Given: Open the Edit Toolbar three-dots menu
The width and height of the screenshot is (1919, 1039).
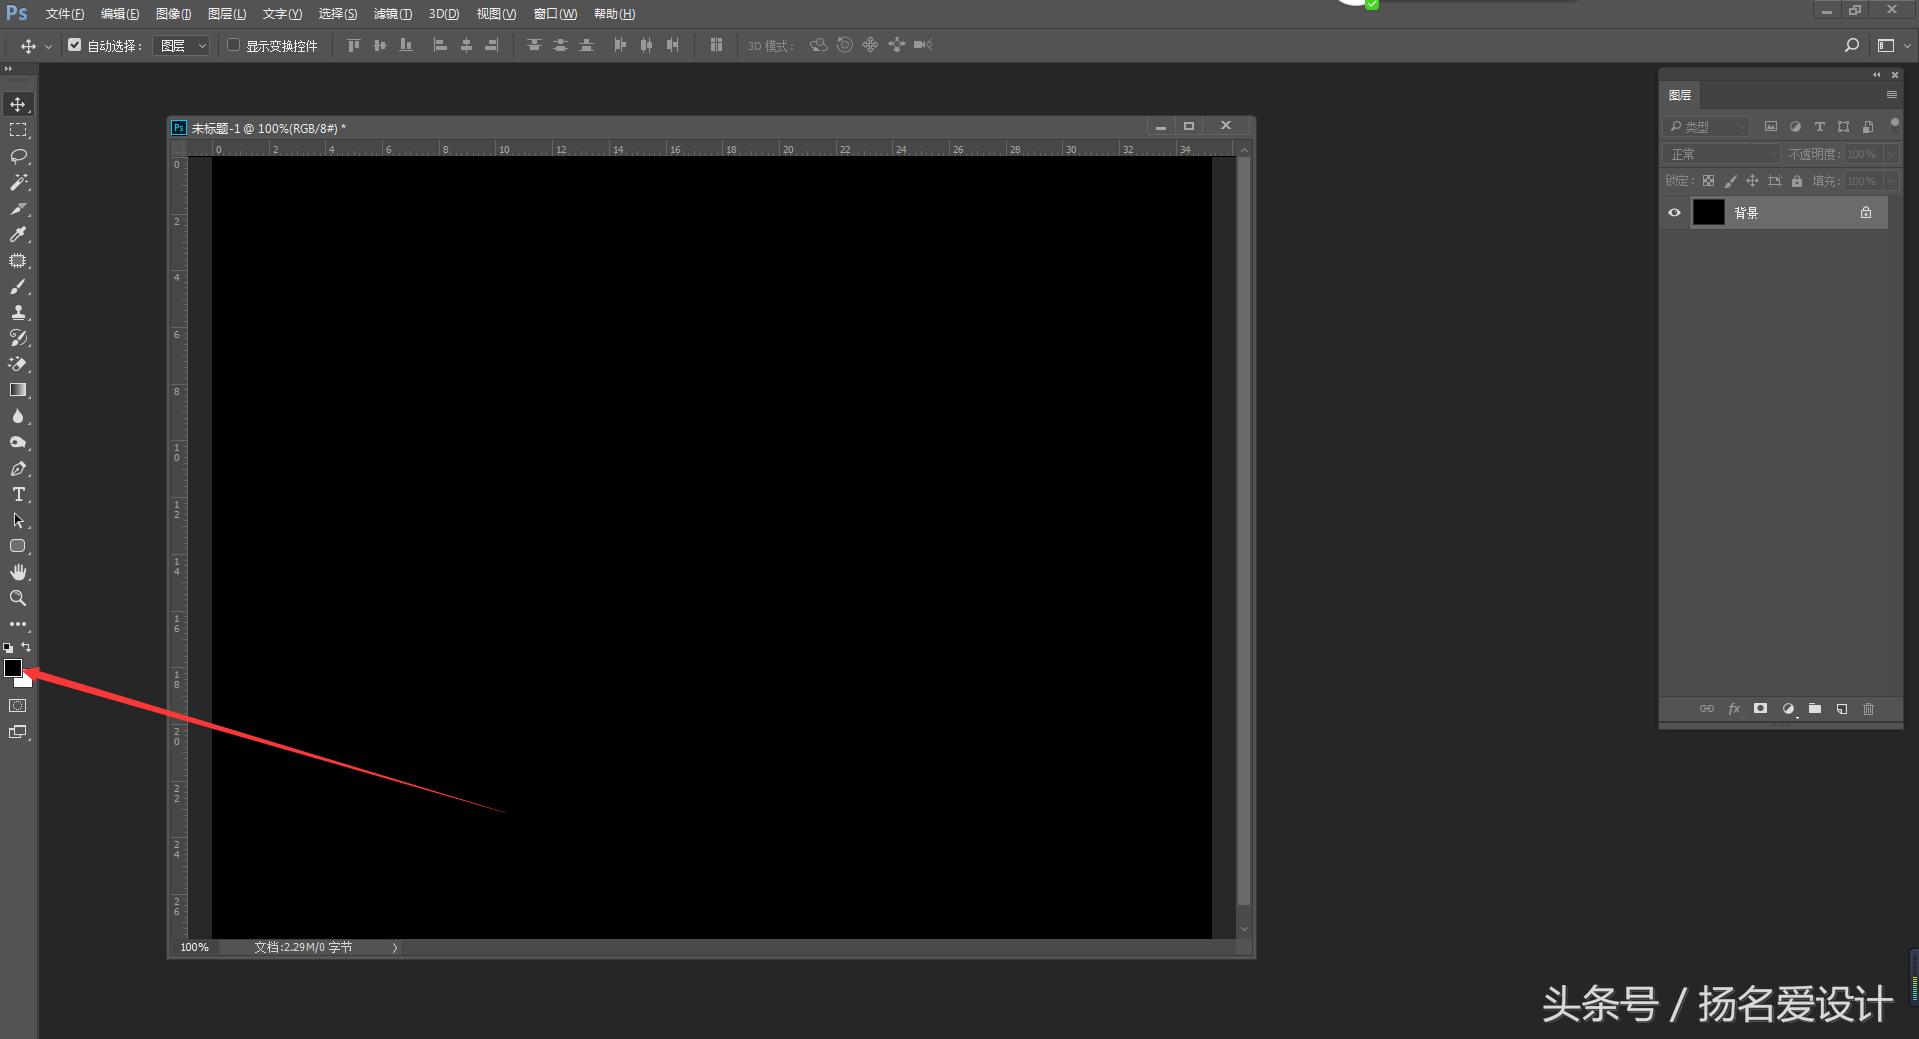Looking at the screenshot, I should click(18, 623).
